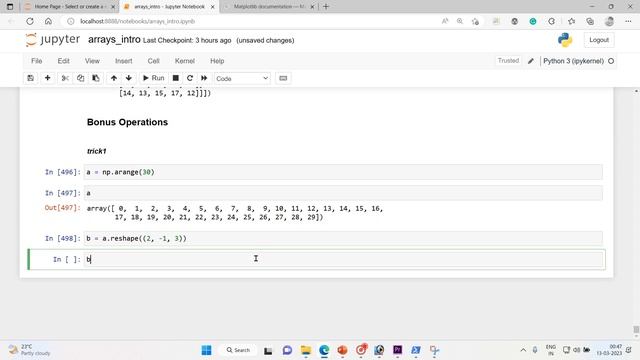This screenshot has width=640, height=360.
Task: Show hidden system tray icons
Action: pos(523,350)
